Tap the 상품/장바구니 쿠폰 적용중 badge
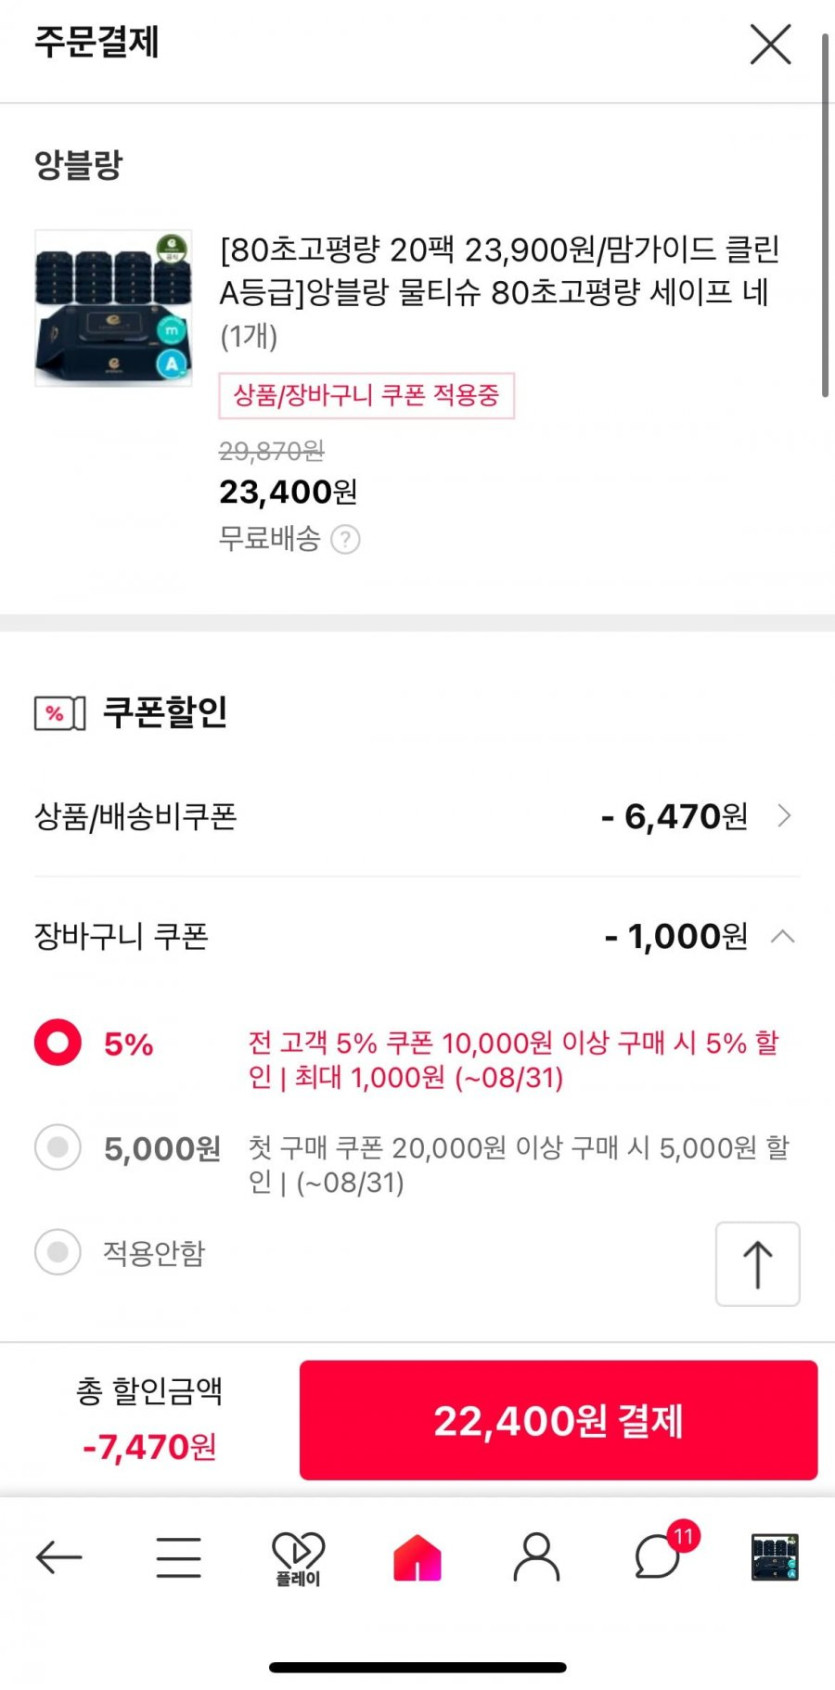This screenshot has width=835, height=1690. pyautogui.click(x=366, y=395)
